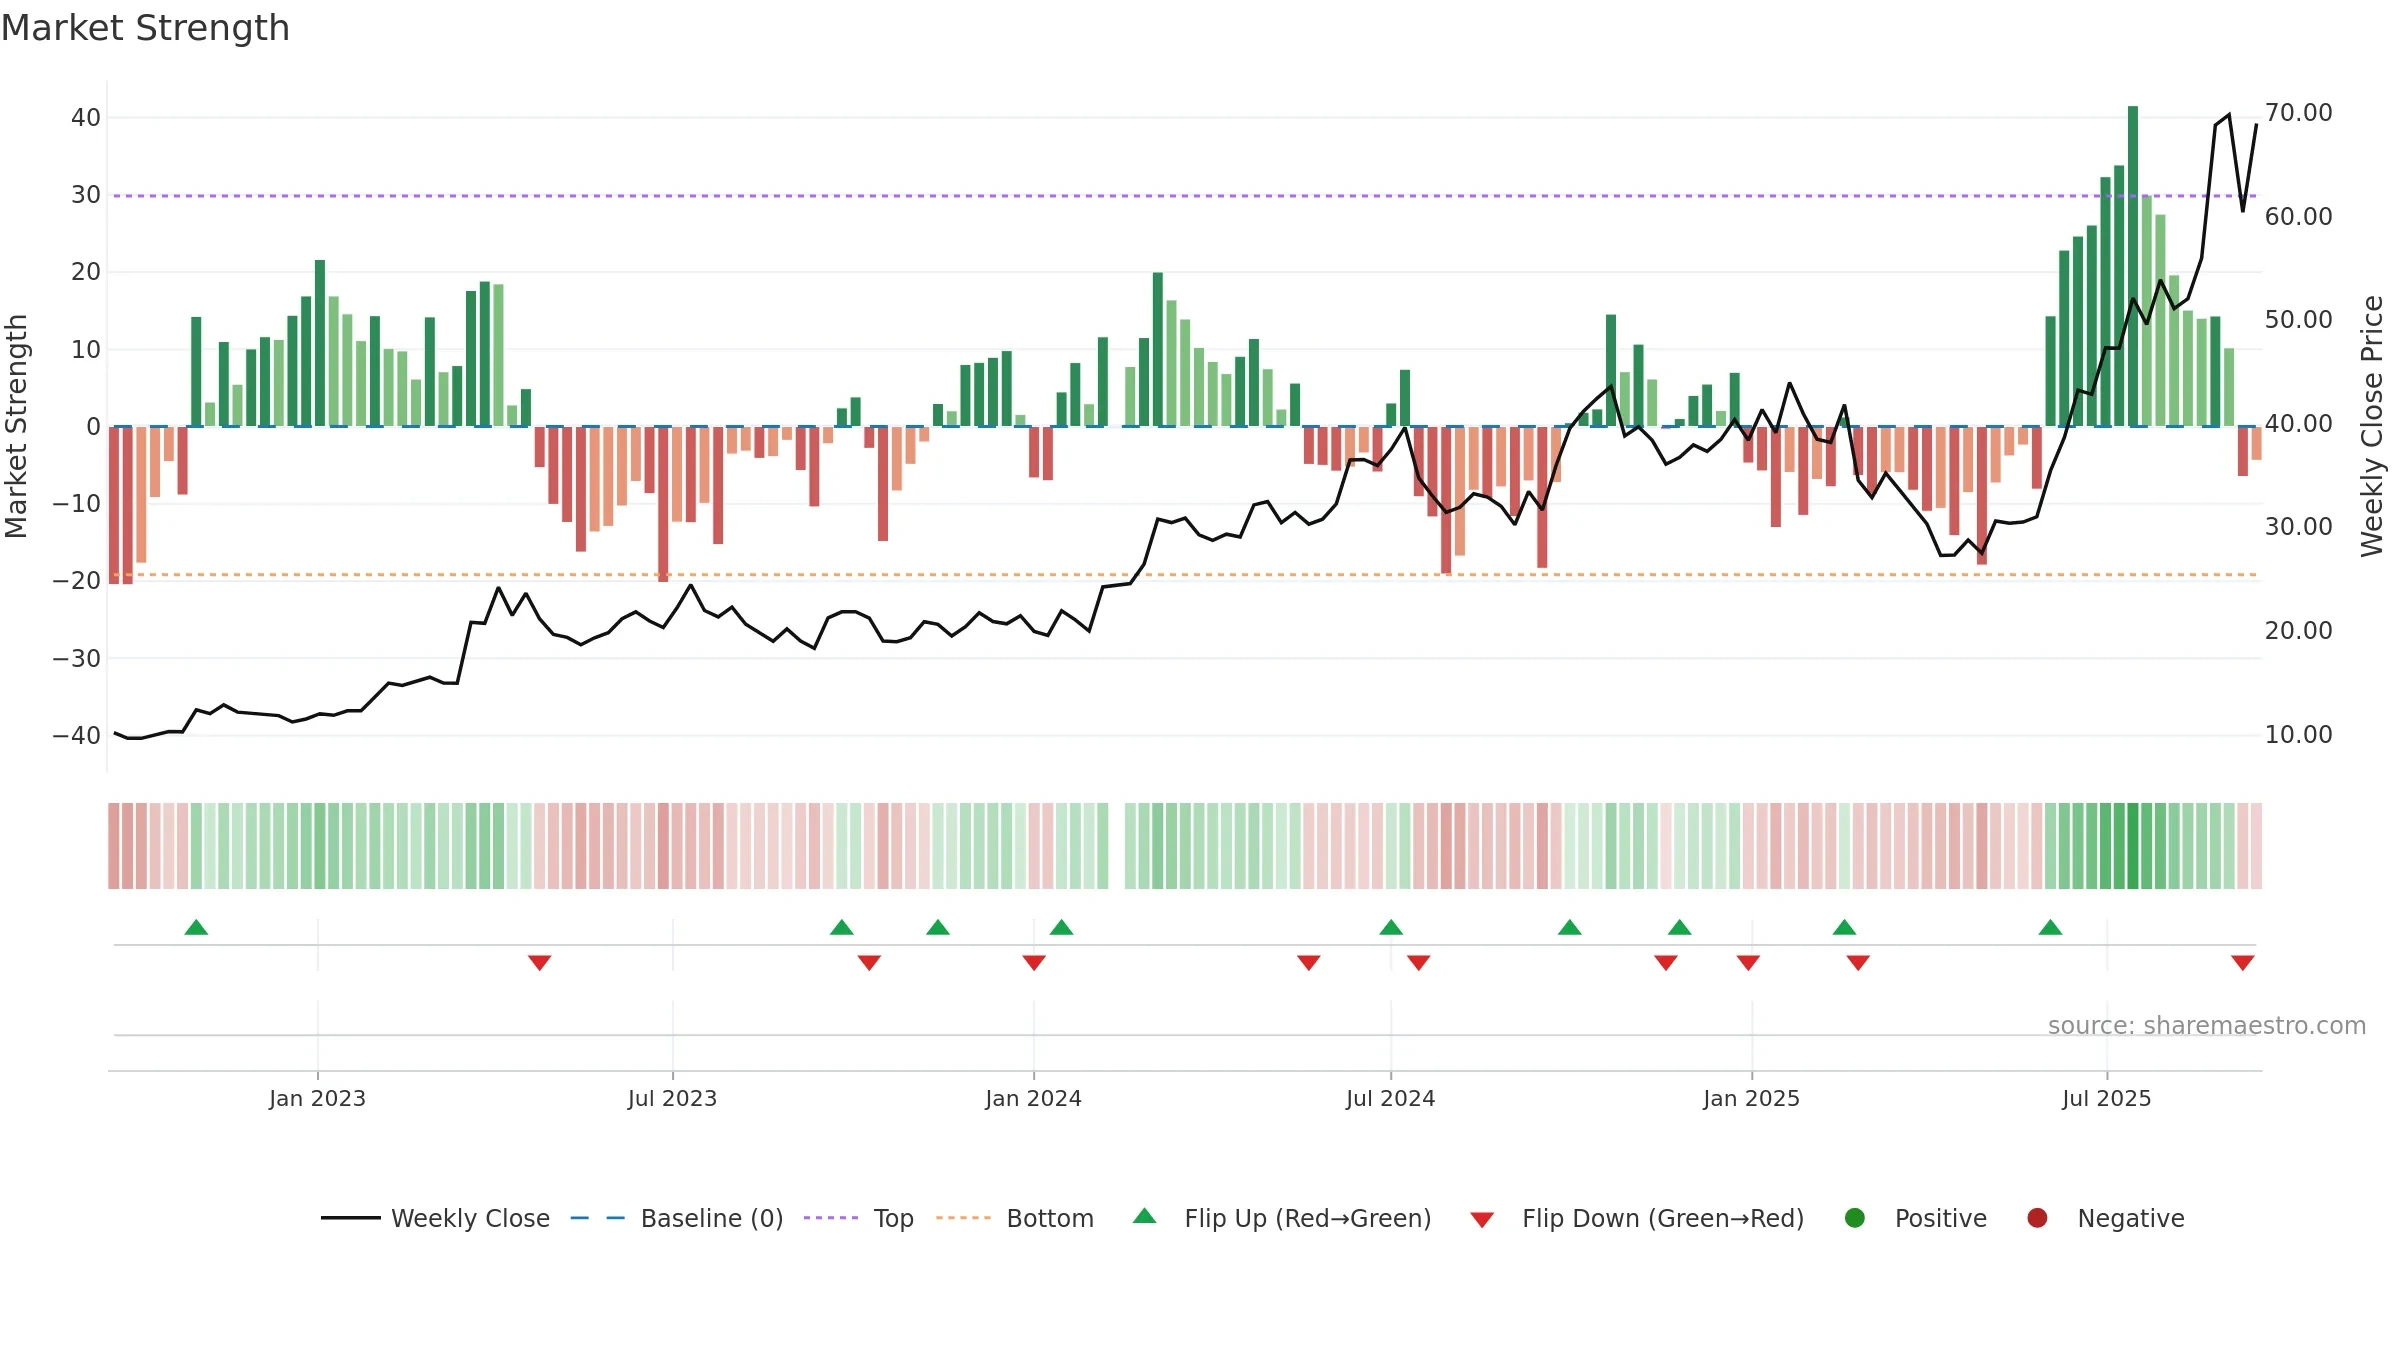Screen dimensions: 2400x1350
Task: Toggle the Flip Down (Green→Red) legend label
Action: 1663,1218
